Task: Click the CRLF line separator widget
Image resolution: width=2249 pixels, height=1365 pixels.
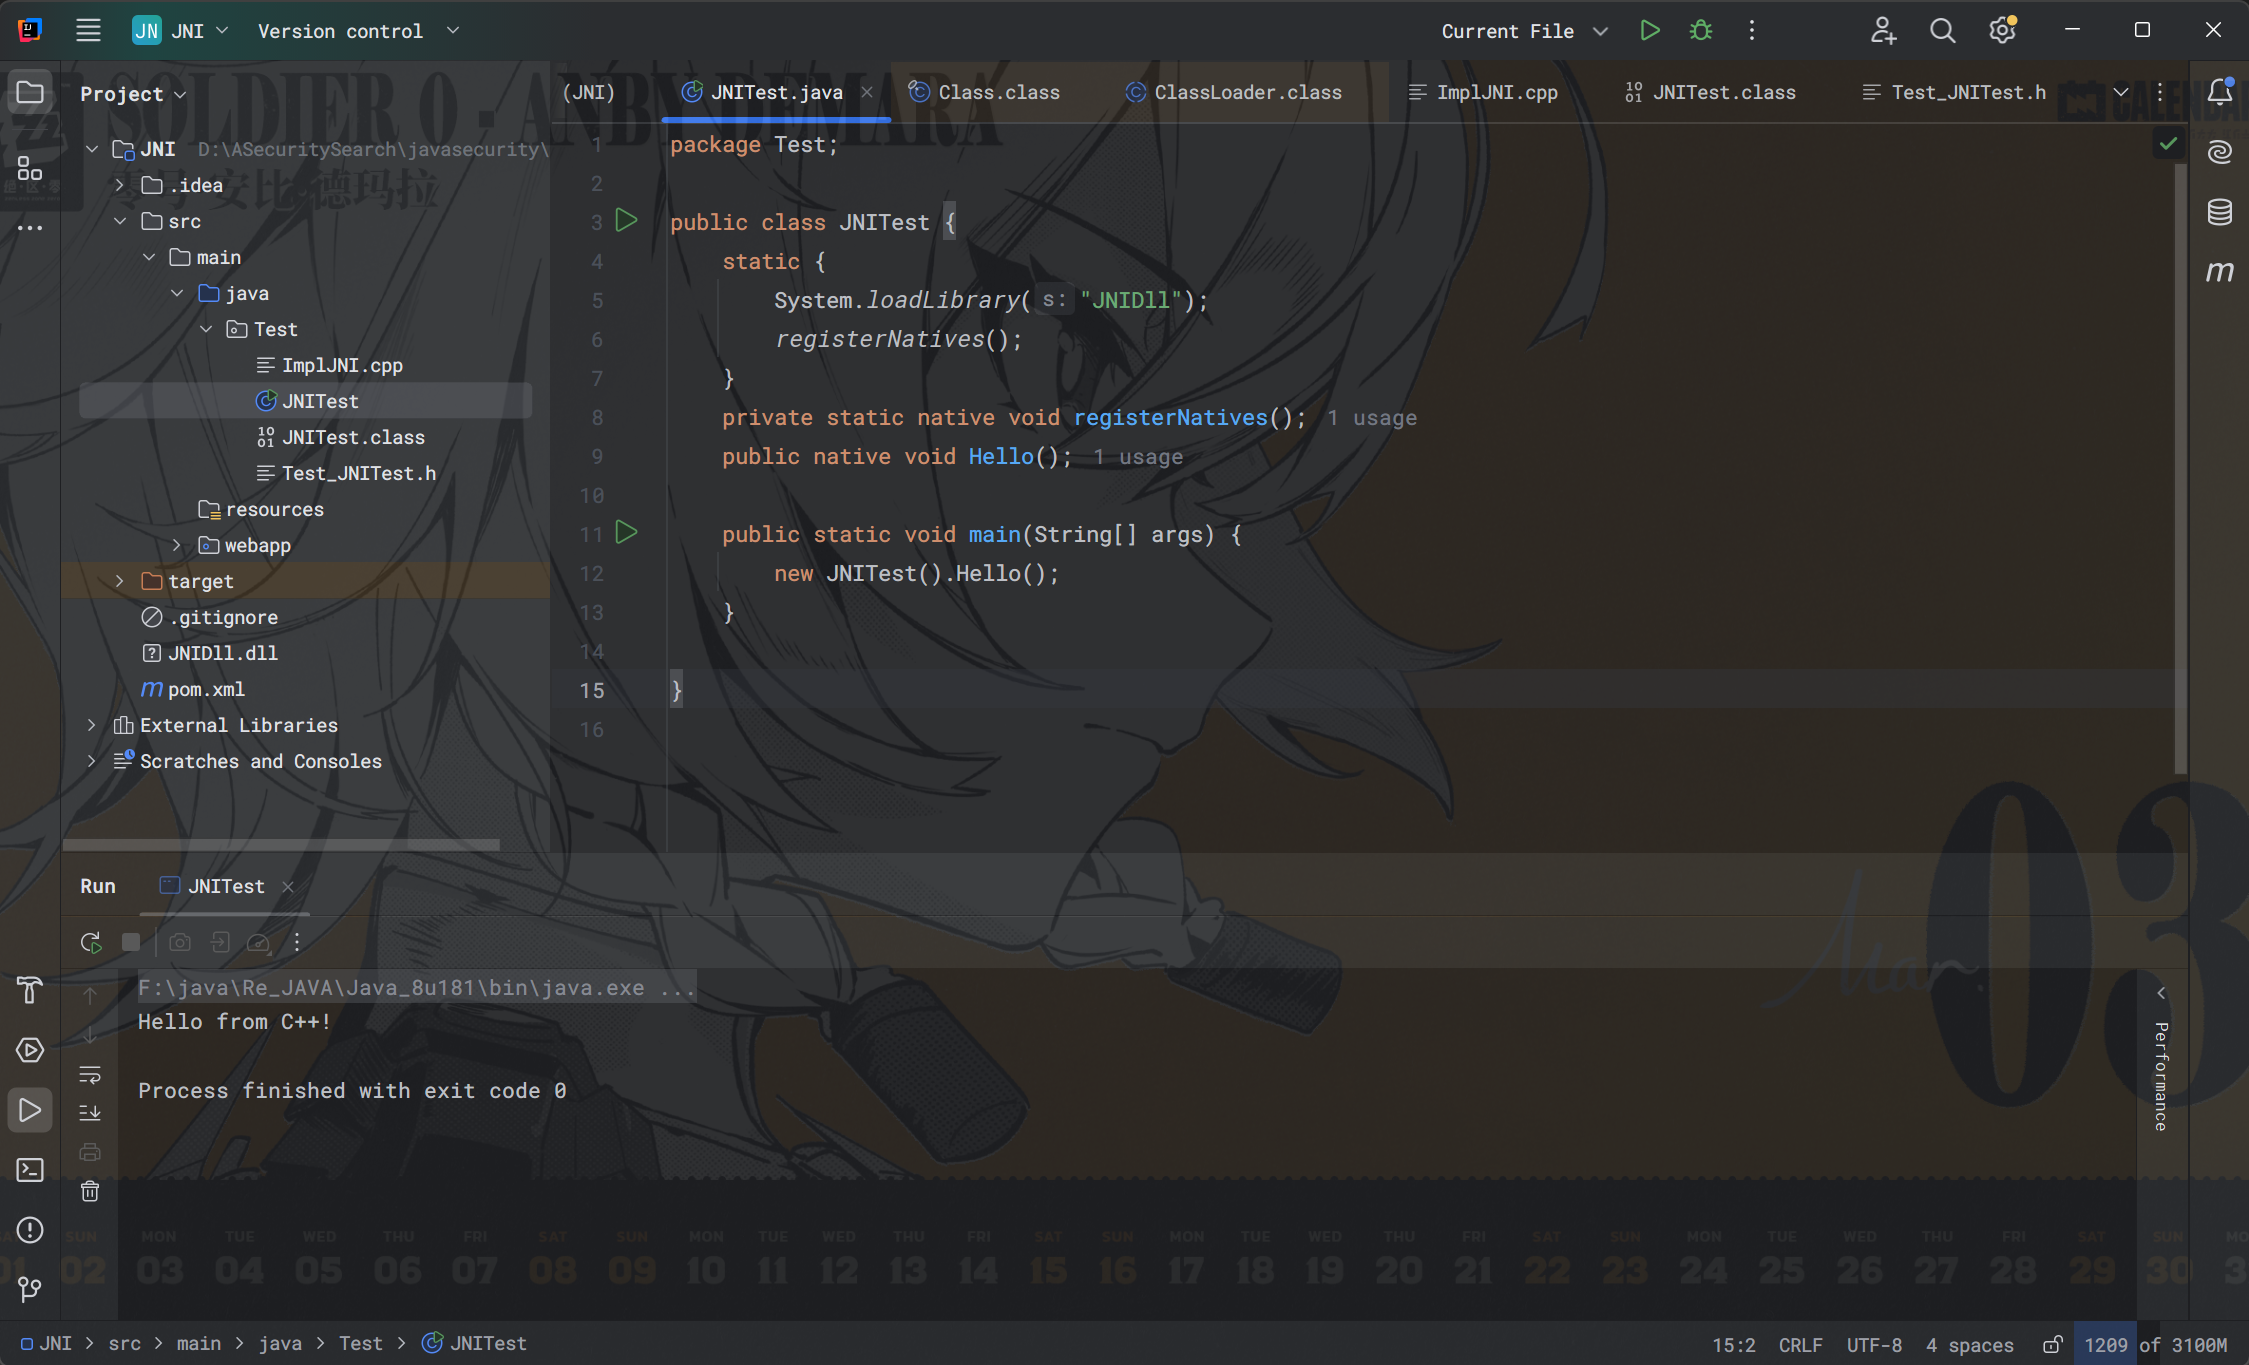Action: coord(1800,1345)
